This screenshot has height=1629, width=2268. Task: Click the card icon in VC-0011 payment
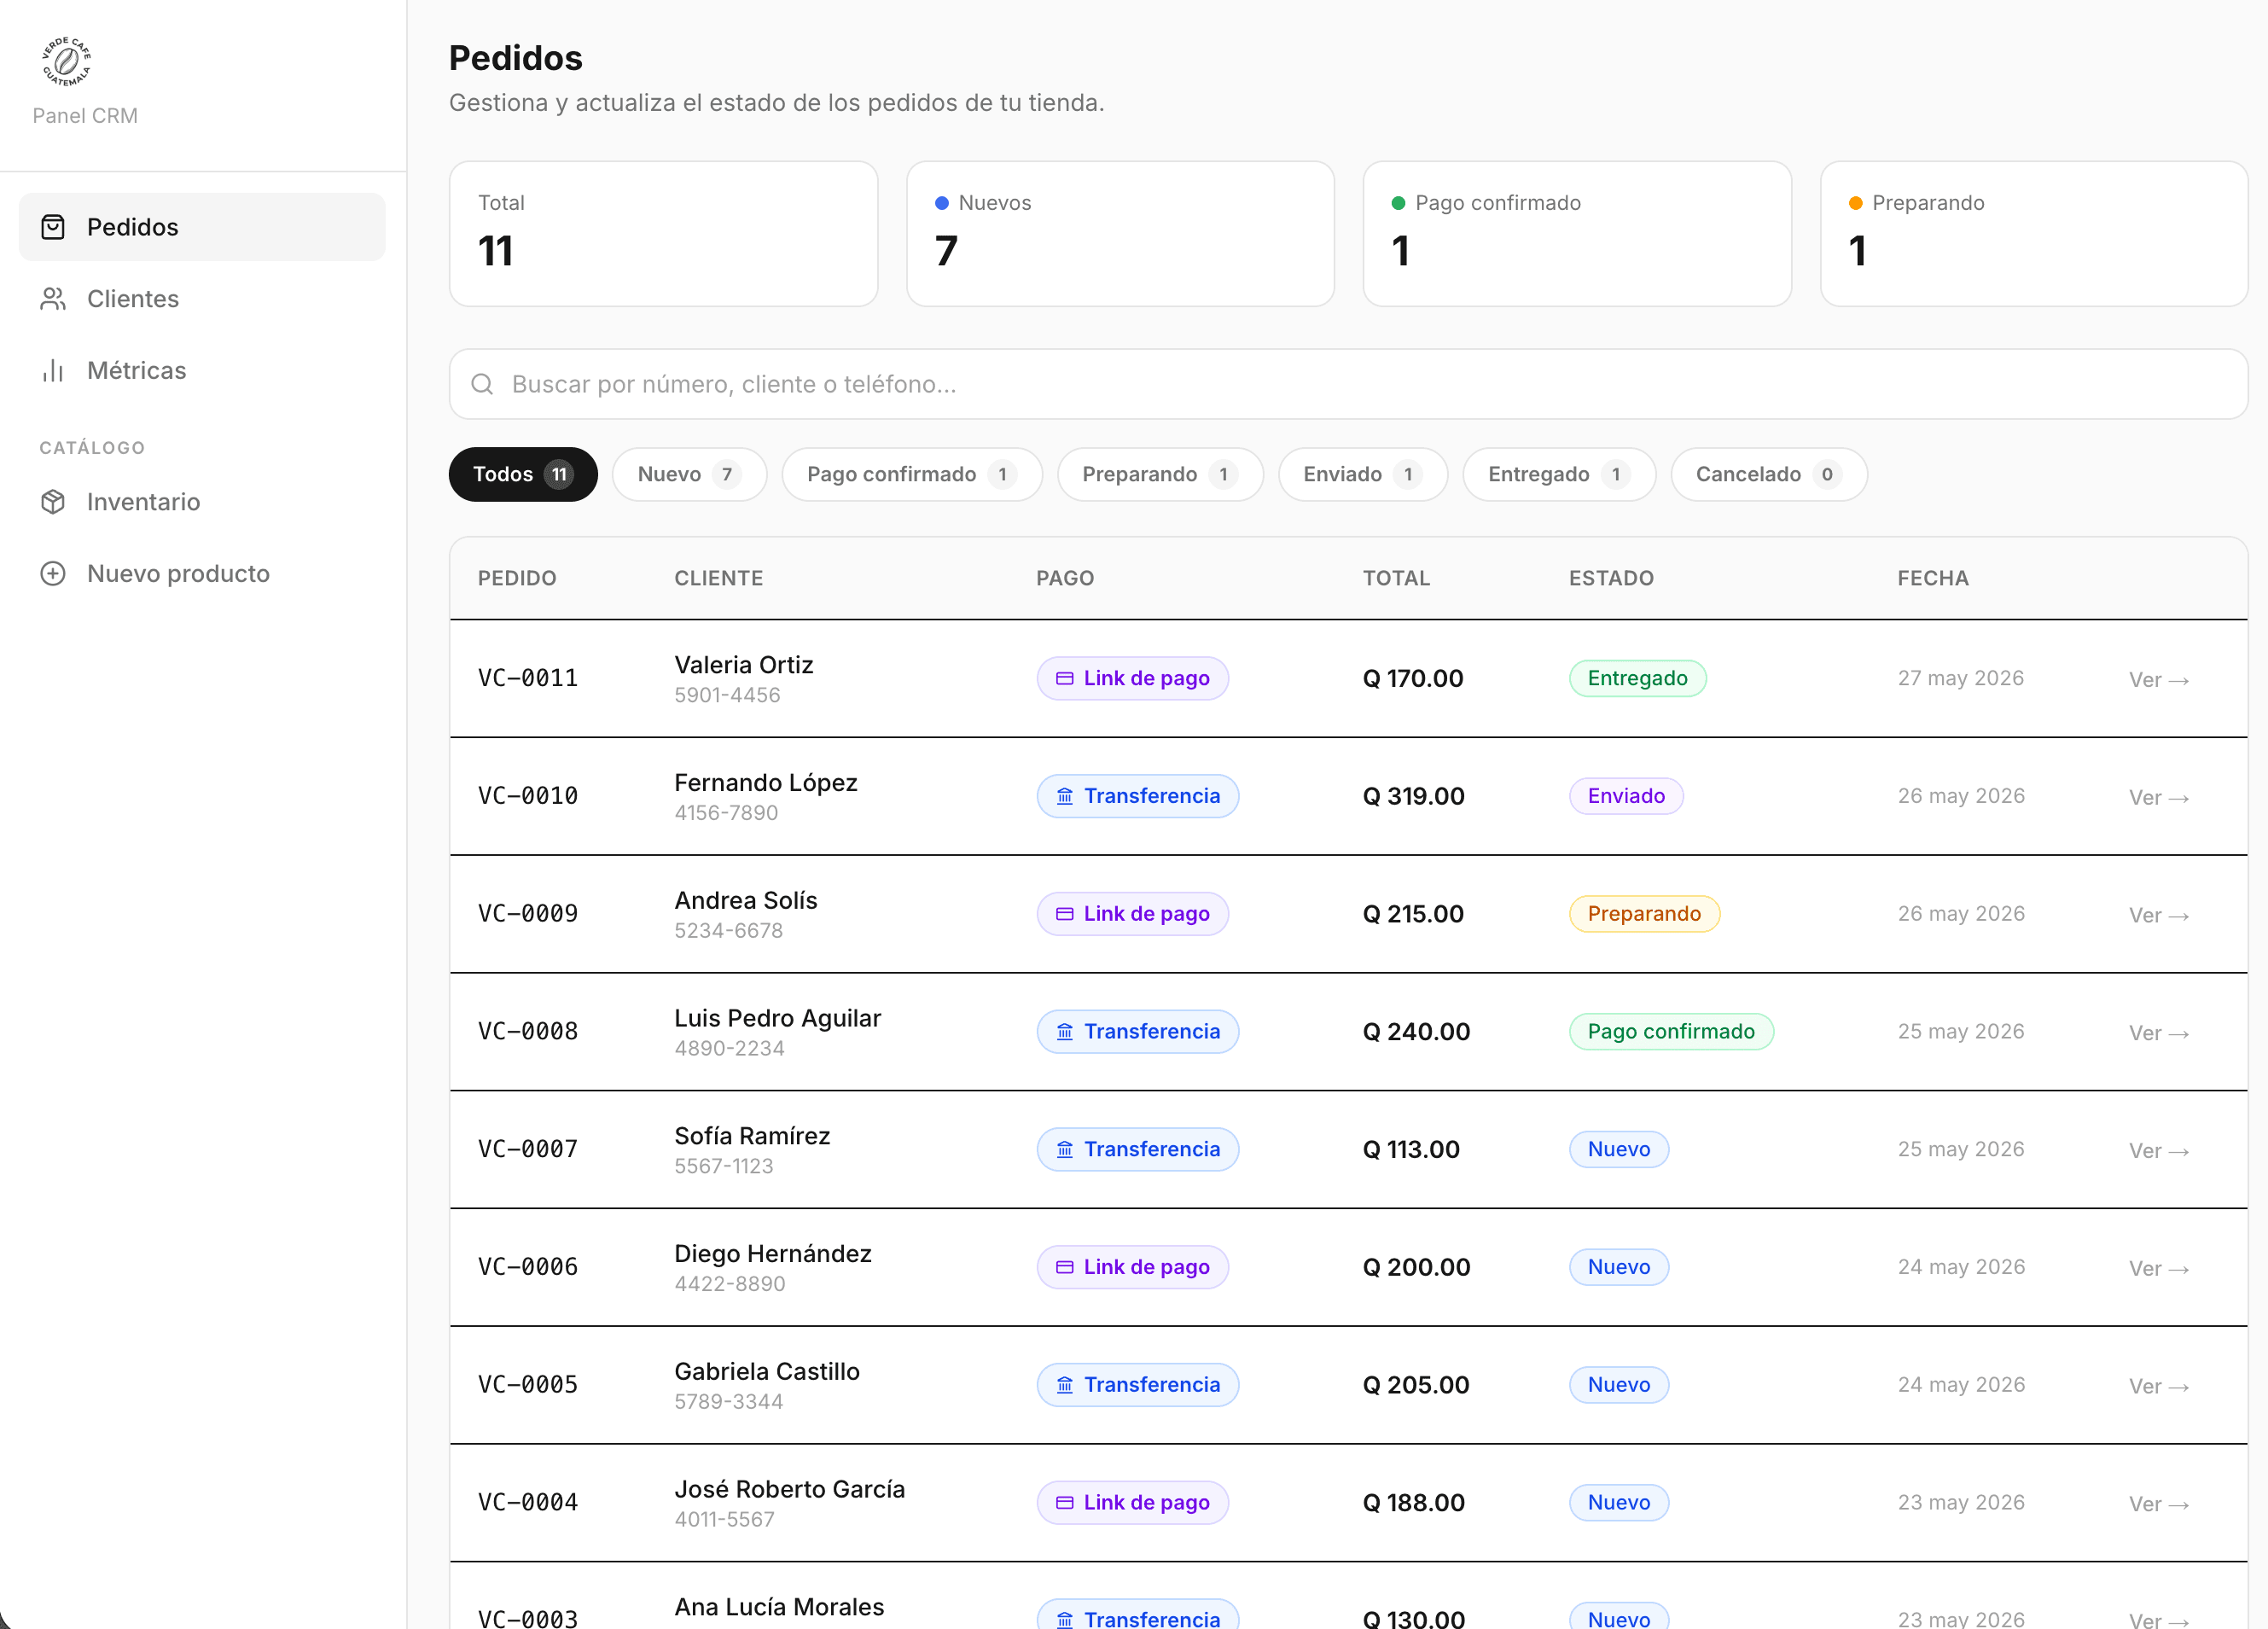pos(1065,679)
